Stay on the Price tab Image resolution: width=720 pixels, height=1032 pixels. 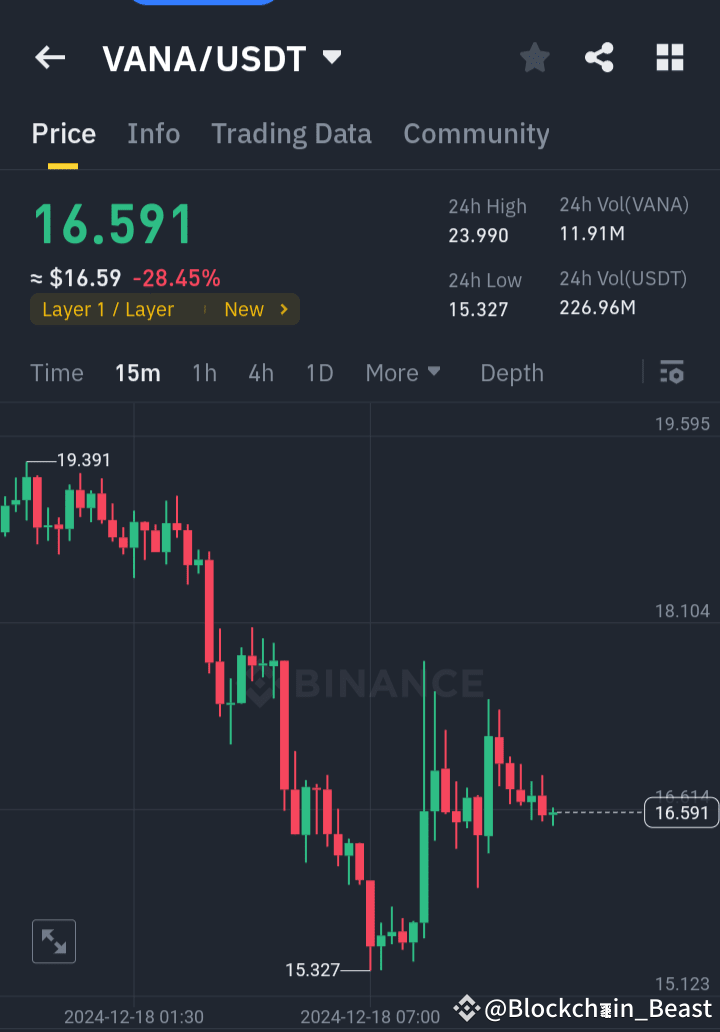tap(63, 133)
